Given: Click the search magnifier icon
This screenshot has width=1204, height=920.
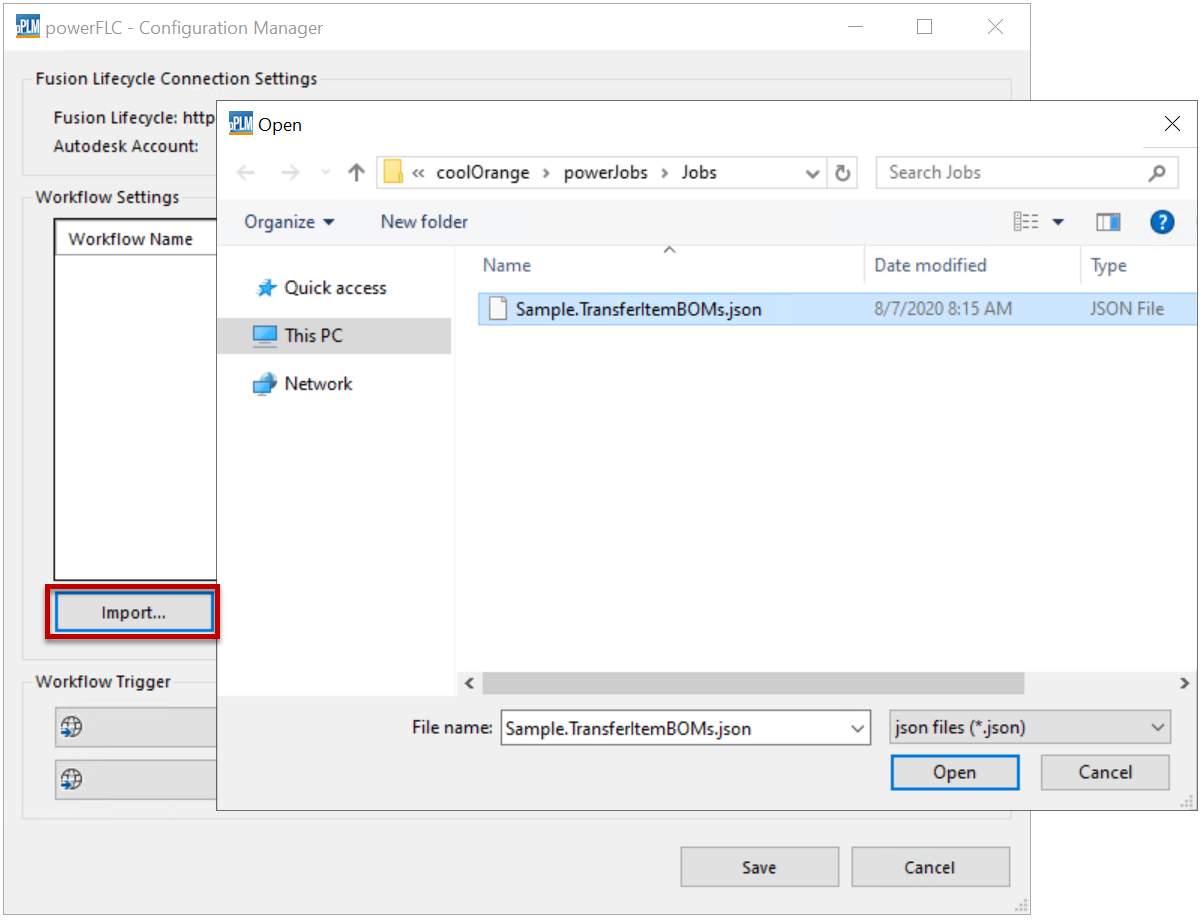Looking at the screenshot, I should (x=1156, y=173).
